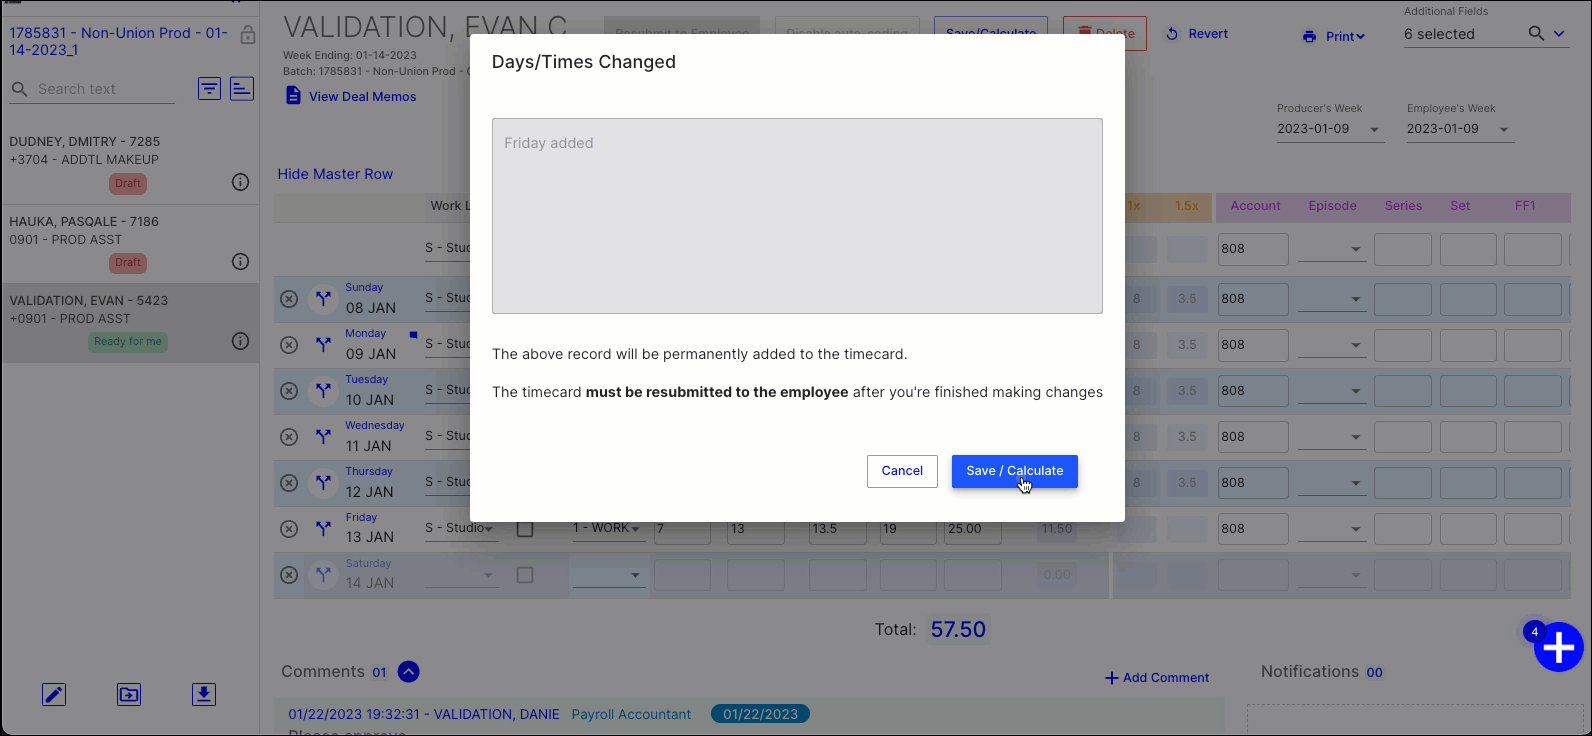Click the Save / Calculate dialog button
Viewport: 1592px width, 736px height.
[x=1014, y=471]
